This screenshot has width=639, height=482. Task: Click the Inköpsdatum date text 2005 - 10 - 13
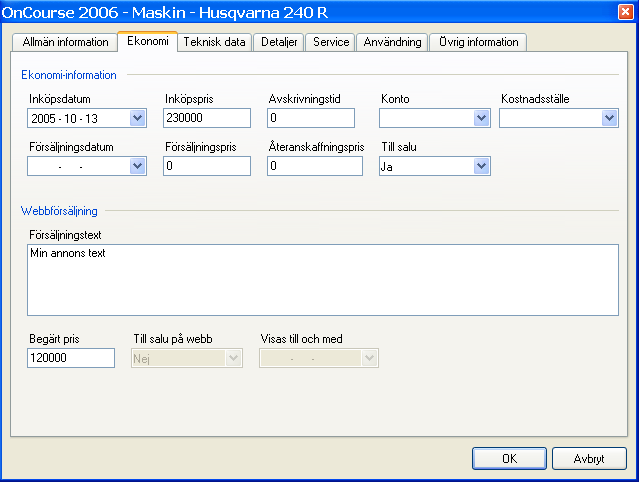(x=64, y=119)
